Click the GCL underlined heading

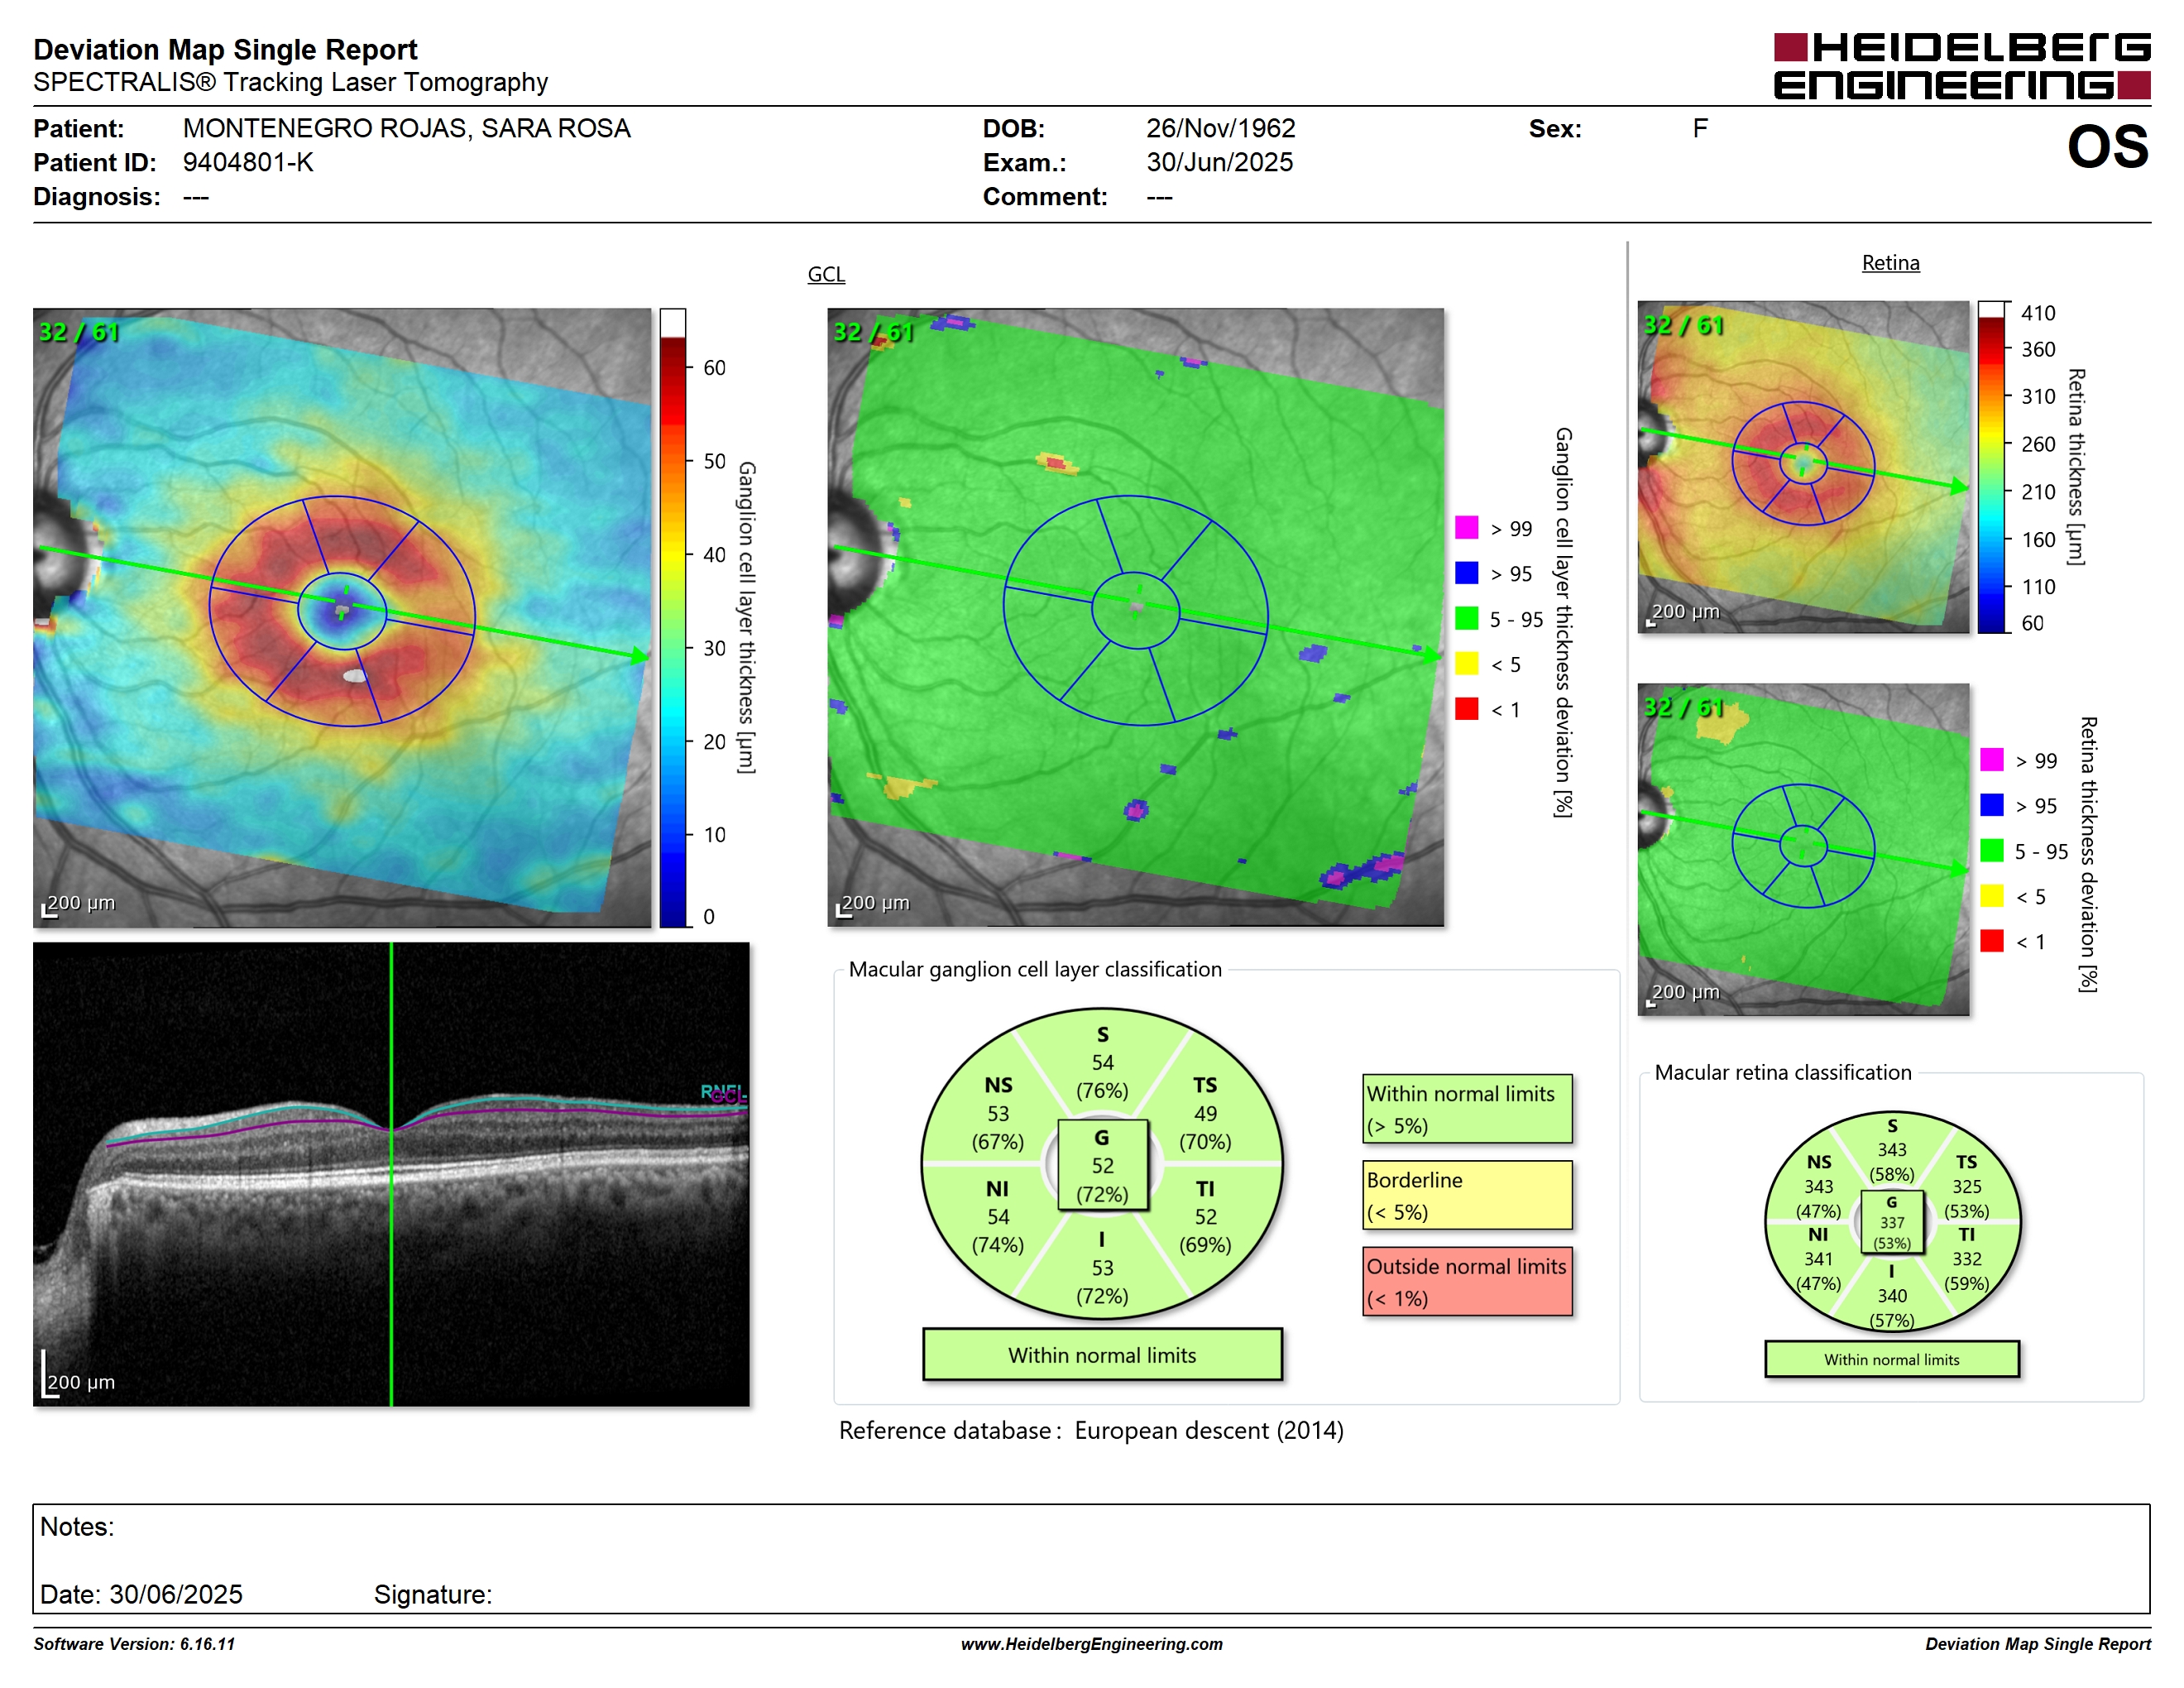point(826,274)
